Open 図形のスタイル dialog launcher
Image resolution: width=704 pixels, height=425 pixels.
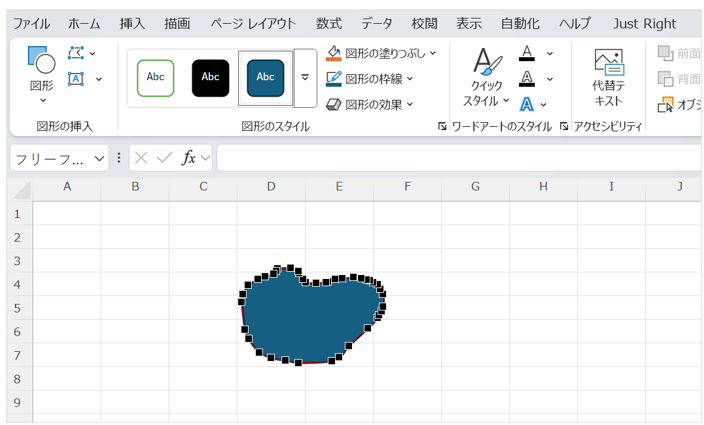pos(442,127)
